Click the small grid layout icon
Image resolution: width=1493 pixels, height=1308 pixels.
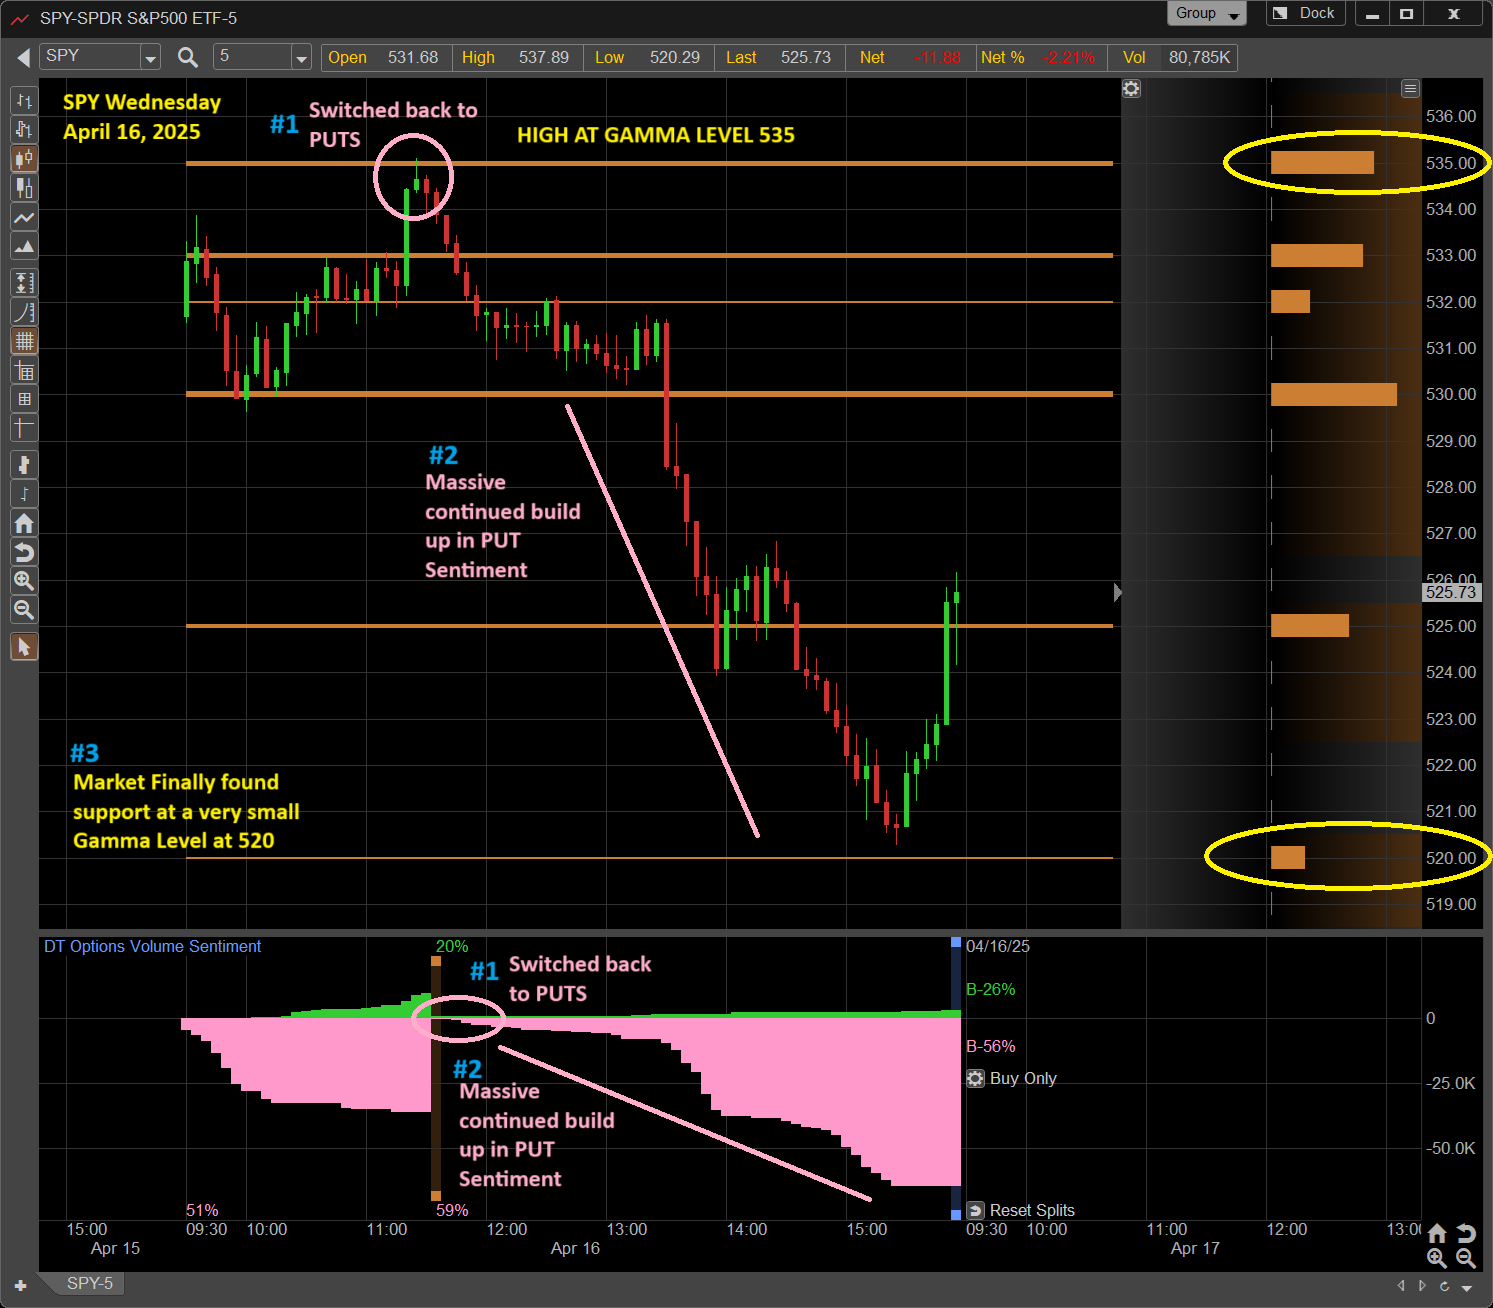24,399
